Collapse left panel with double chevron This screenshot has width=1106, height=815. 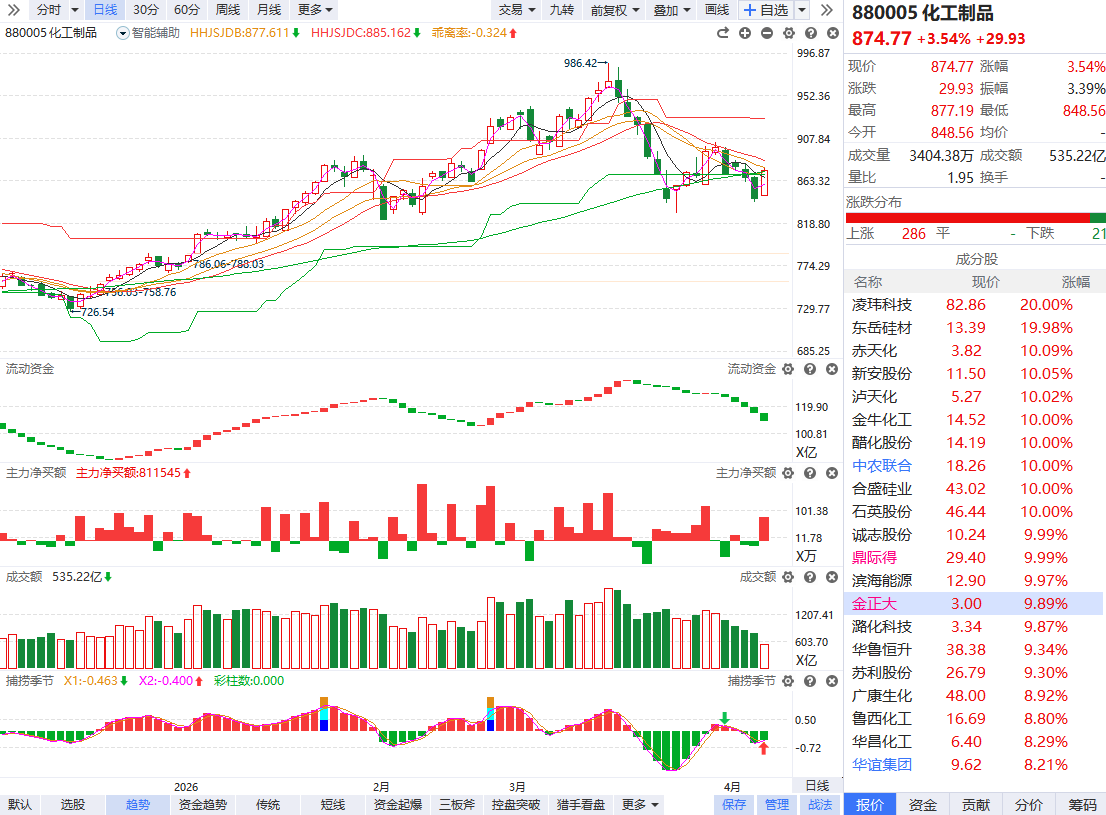[x=13, y=10]
